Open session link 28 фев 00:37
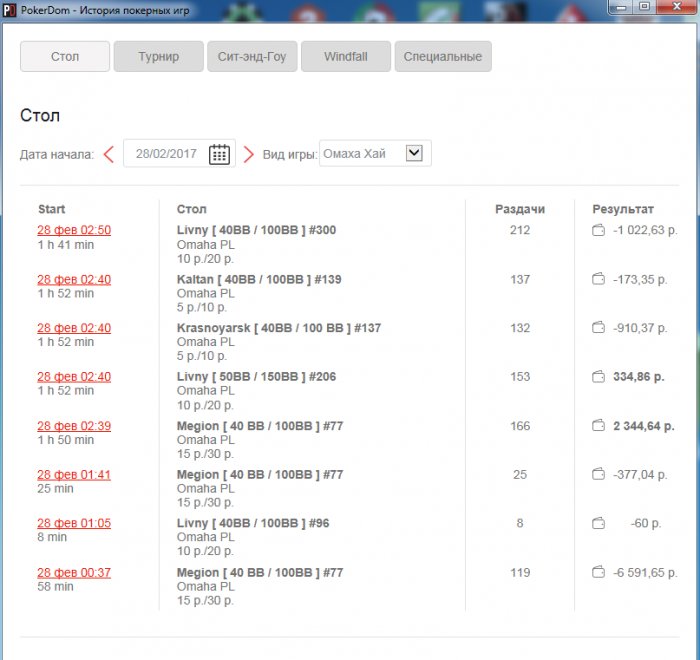 pyautogui.click(x=74, y=572)
